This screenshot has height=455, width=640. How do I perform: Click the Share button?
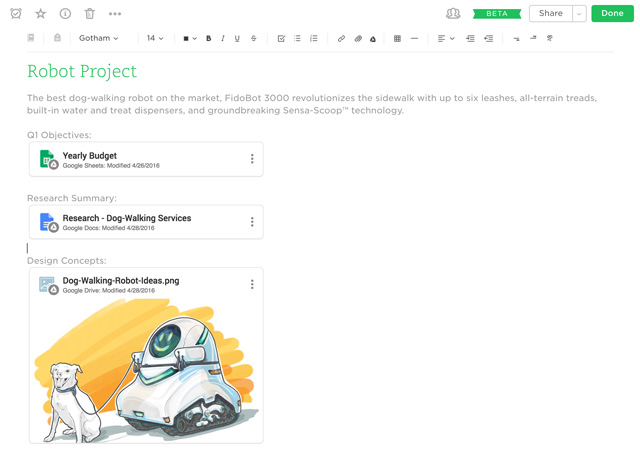tap(551, 14)
